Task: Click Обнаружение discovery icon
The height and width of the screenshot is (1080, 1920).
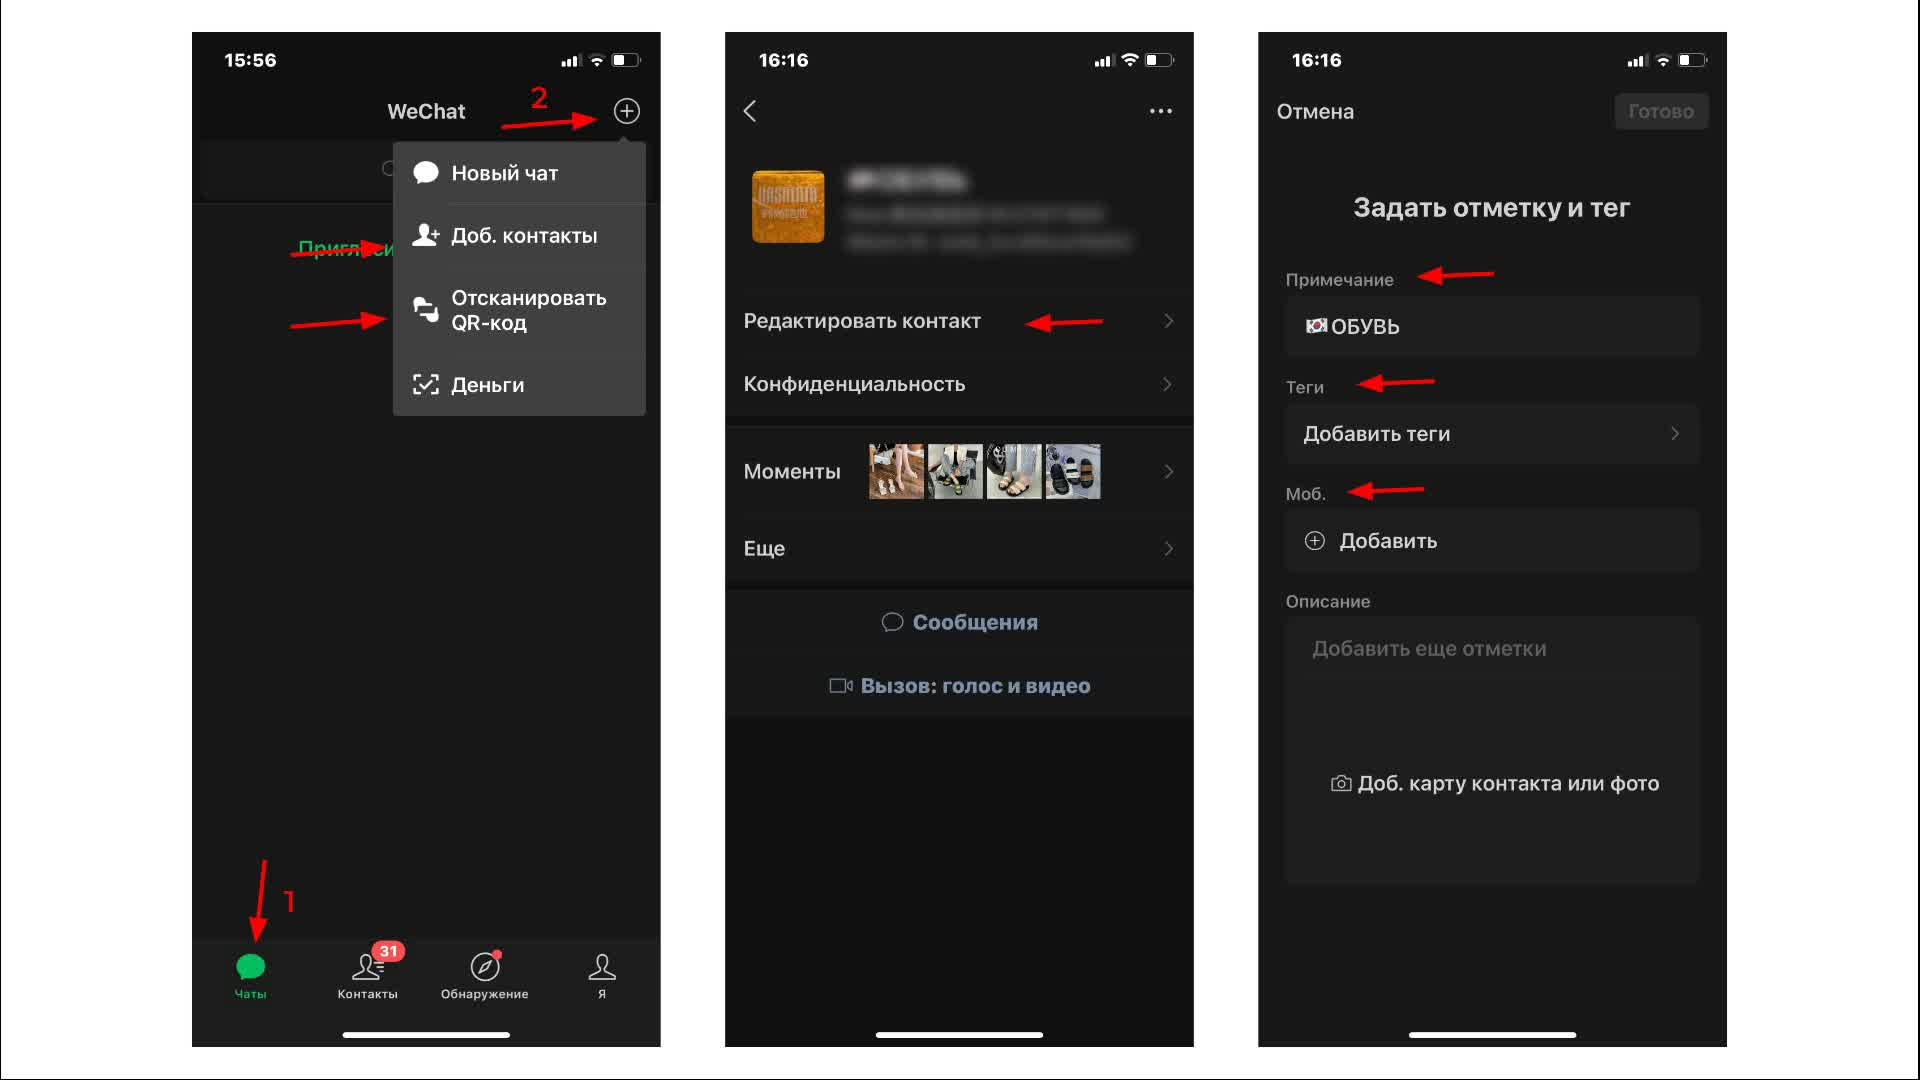Action: [x=483, y=967]
